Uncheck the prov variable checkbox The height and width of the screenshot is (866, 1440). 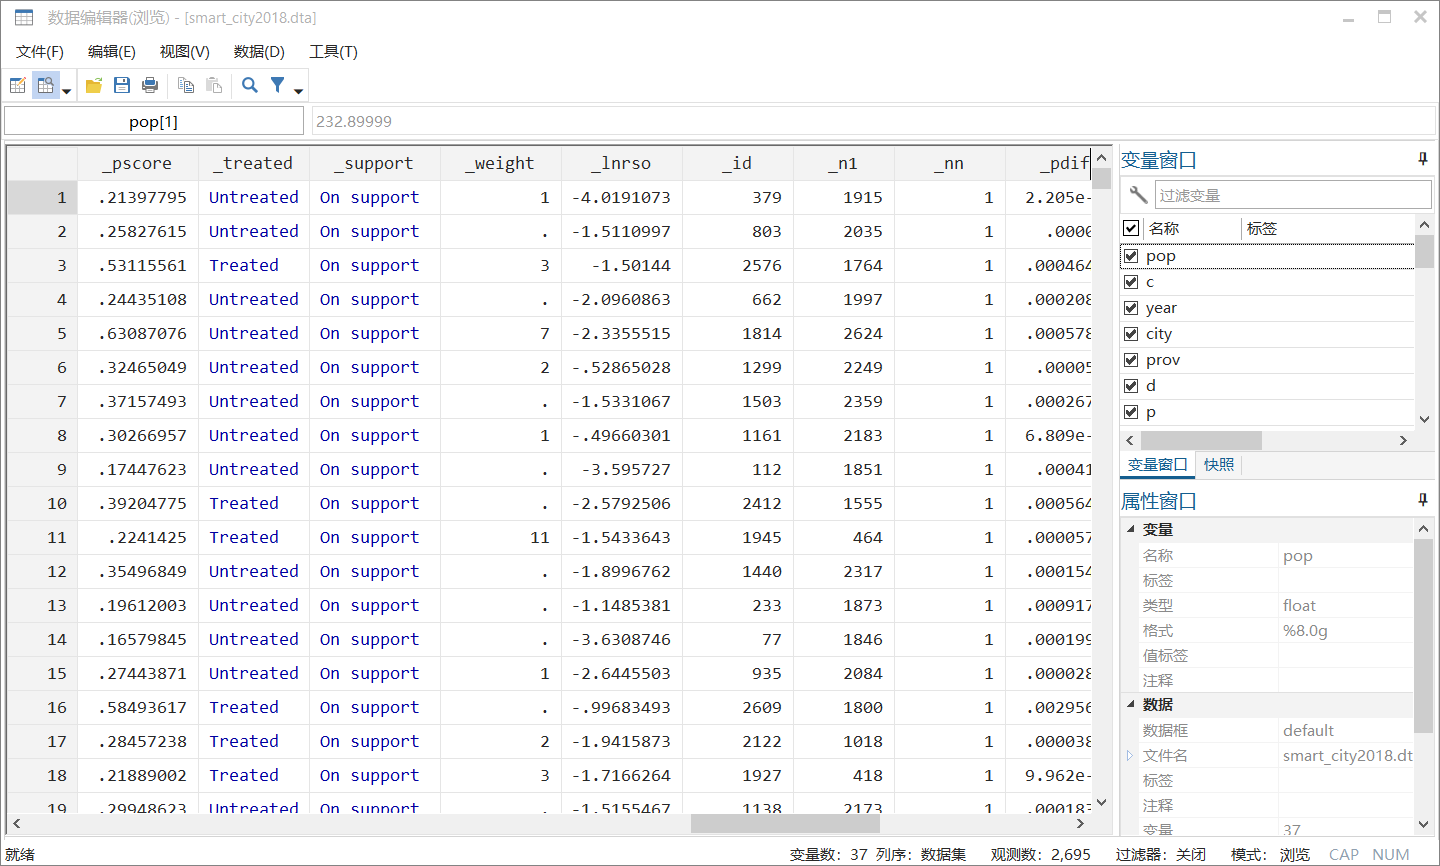pos(1131,360)
